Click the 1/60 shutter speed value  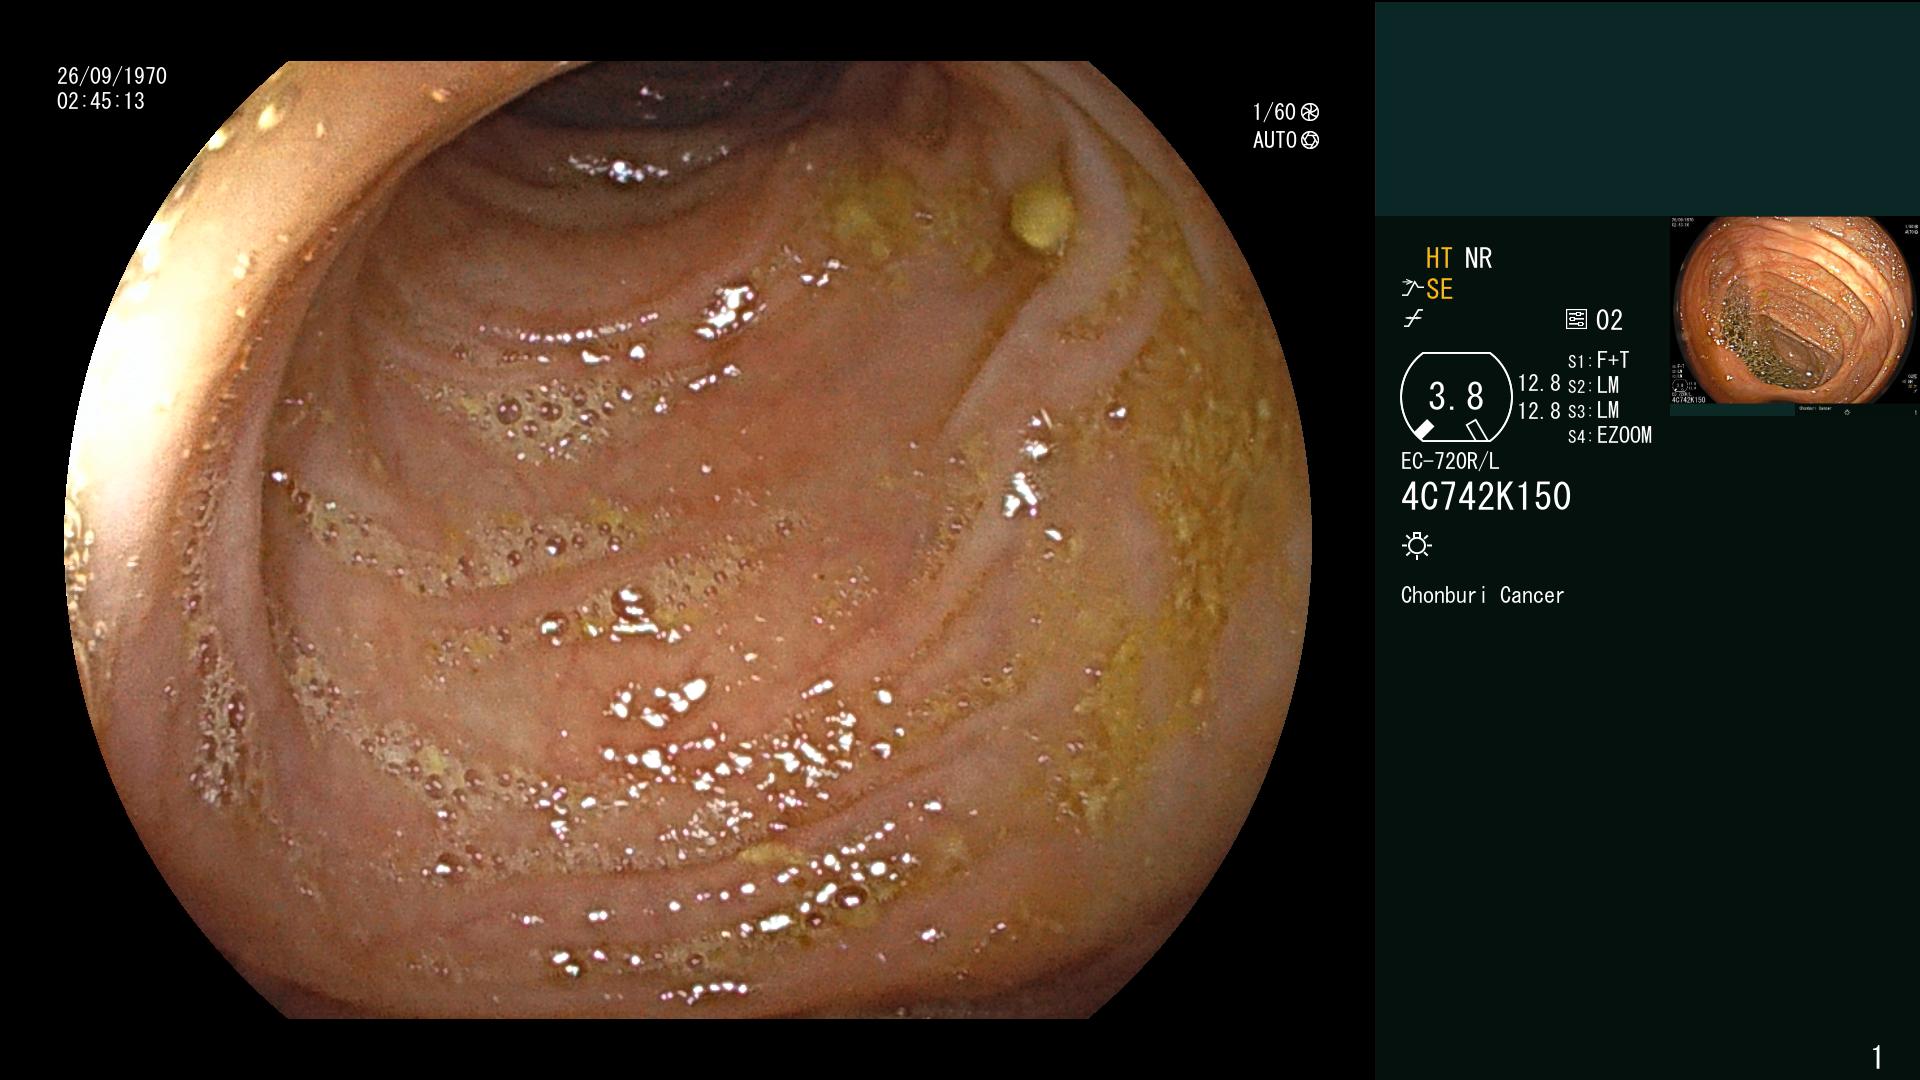[1274, 112]
